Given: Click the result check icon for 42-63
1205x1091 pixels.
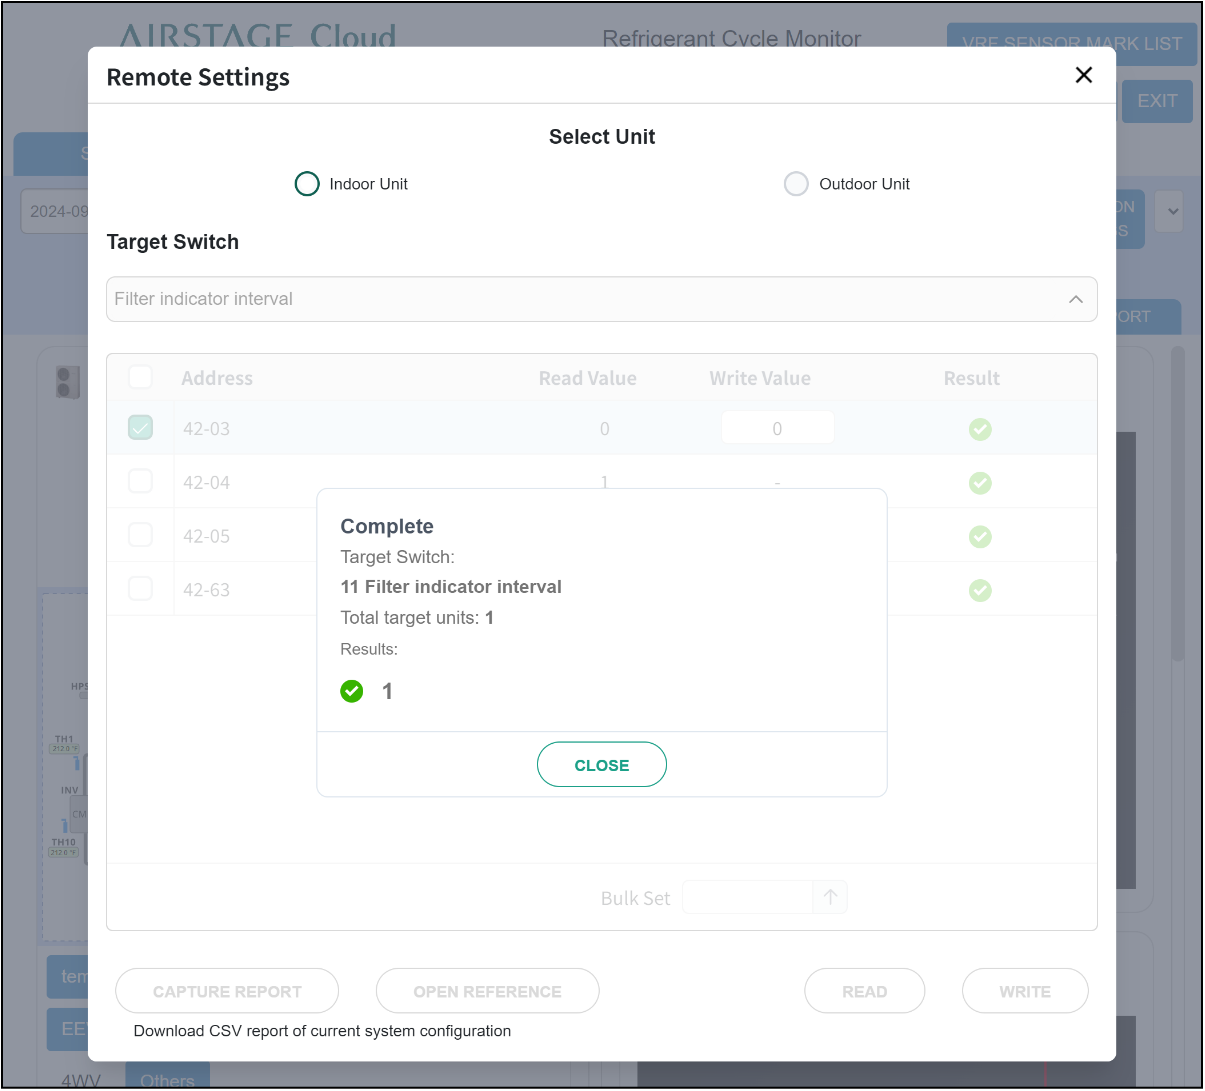Looking at the screenshot, I should tap(980, 590).
